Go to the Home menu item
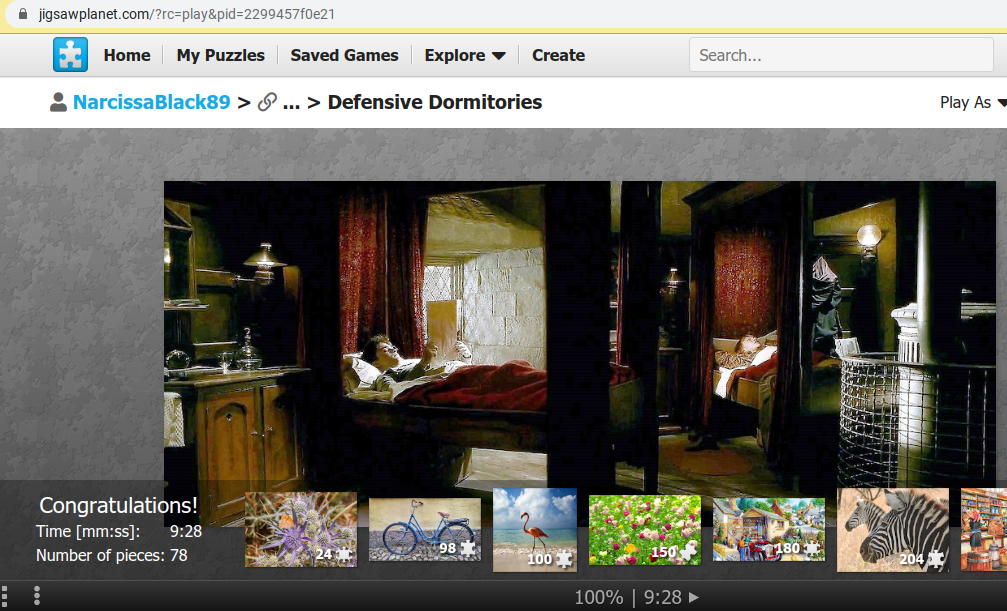The image size is (1007, 611). pyautogui.click(x=127, y=55)
